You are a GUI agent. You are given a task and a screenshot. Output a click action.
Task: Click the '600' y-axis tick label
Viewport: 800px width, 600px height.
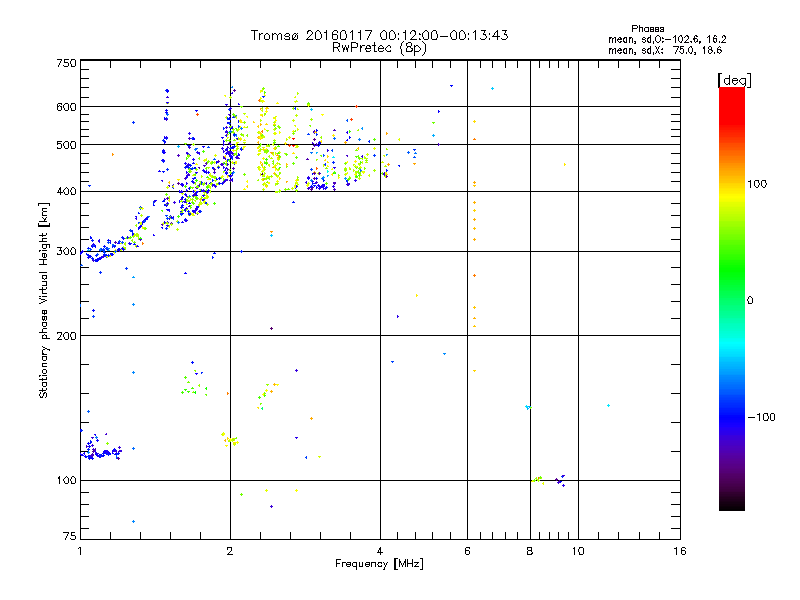66,107
